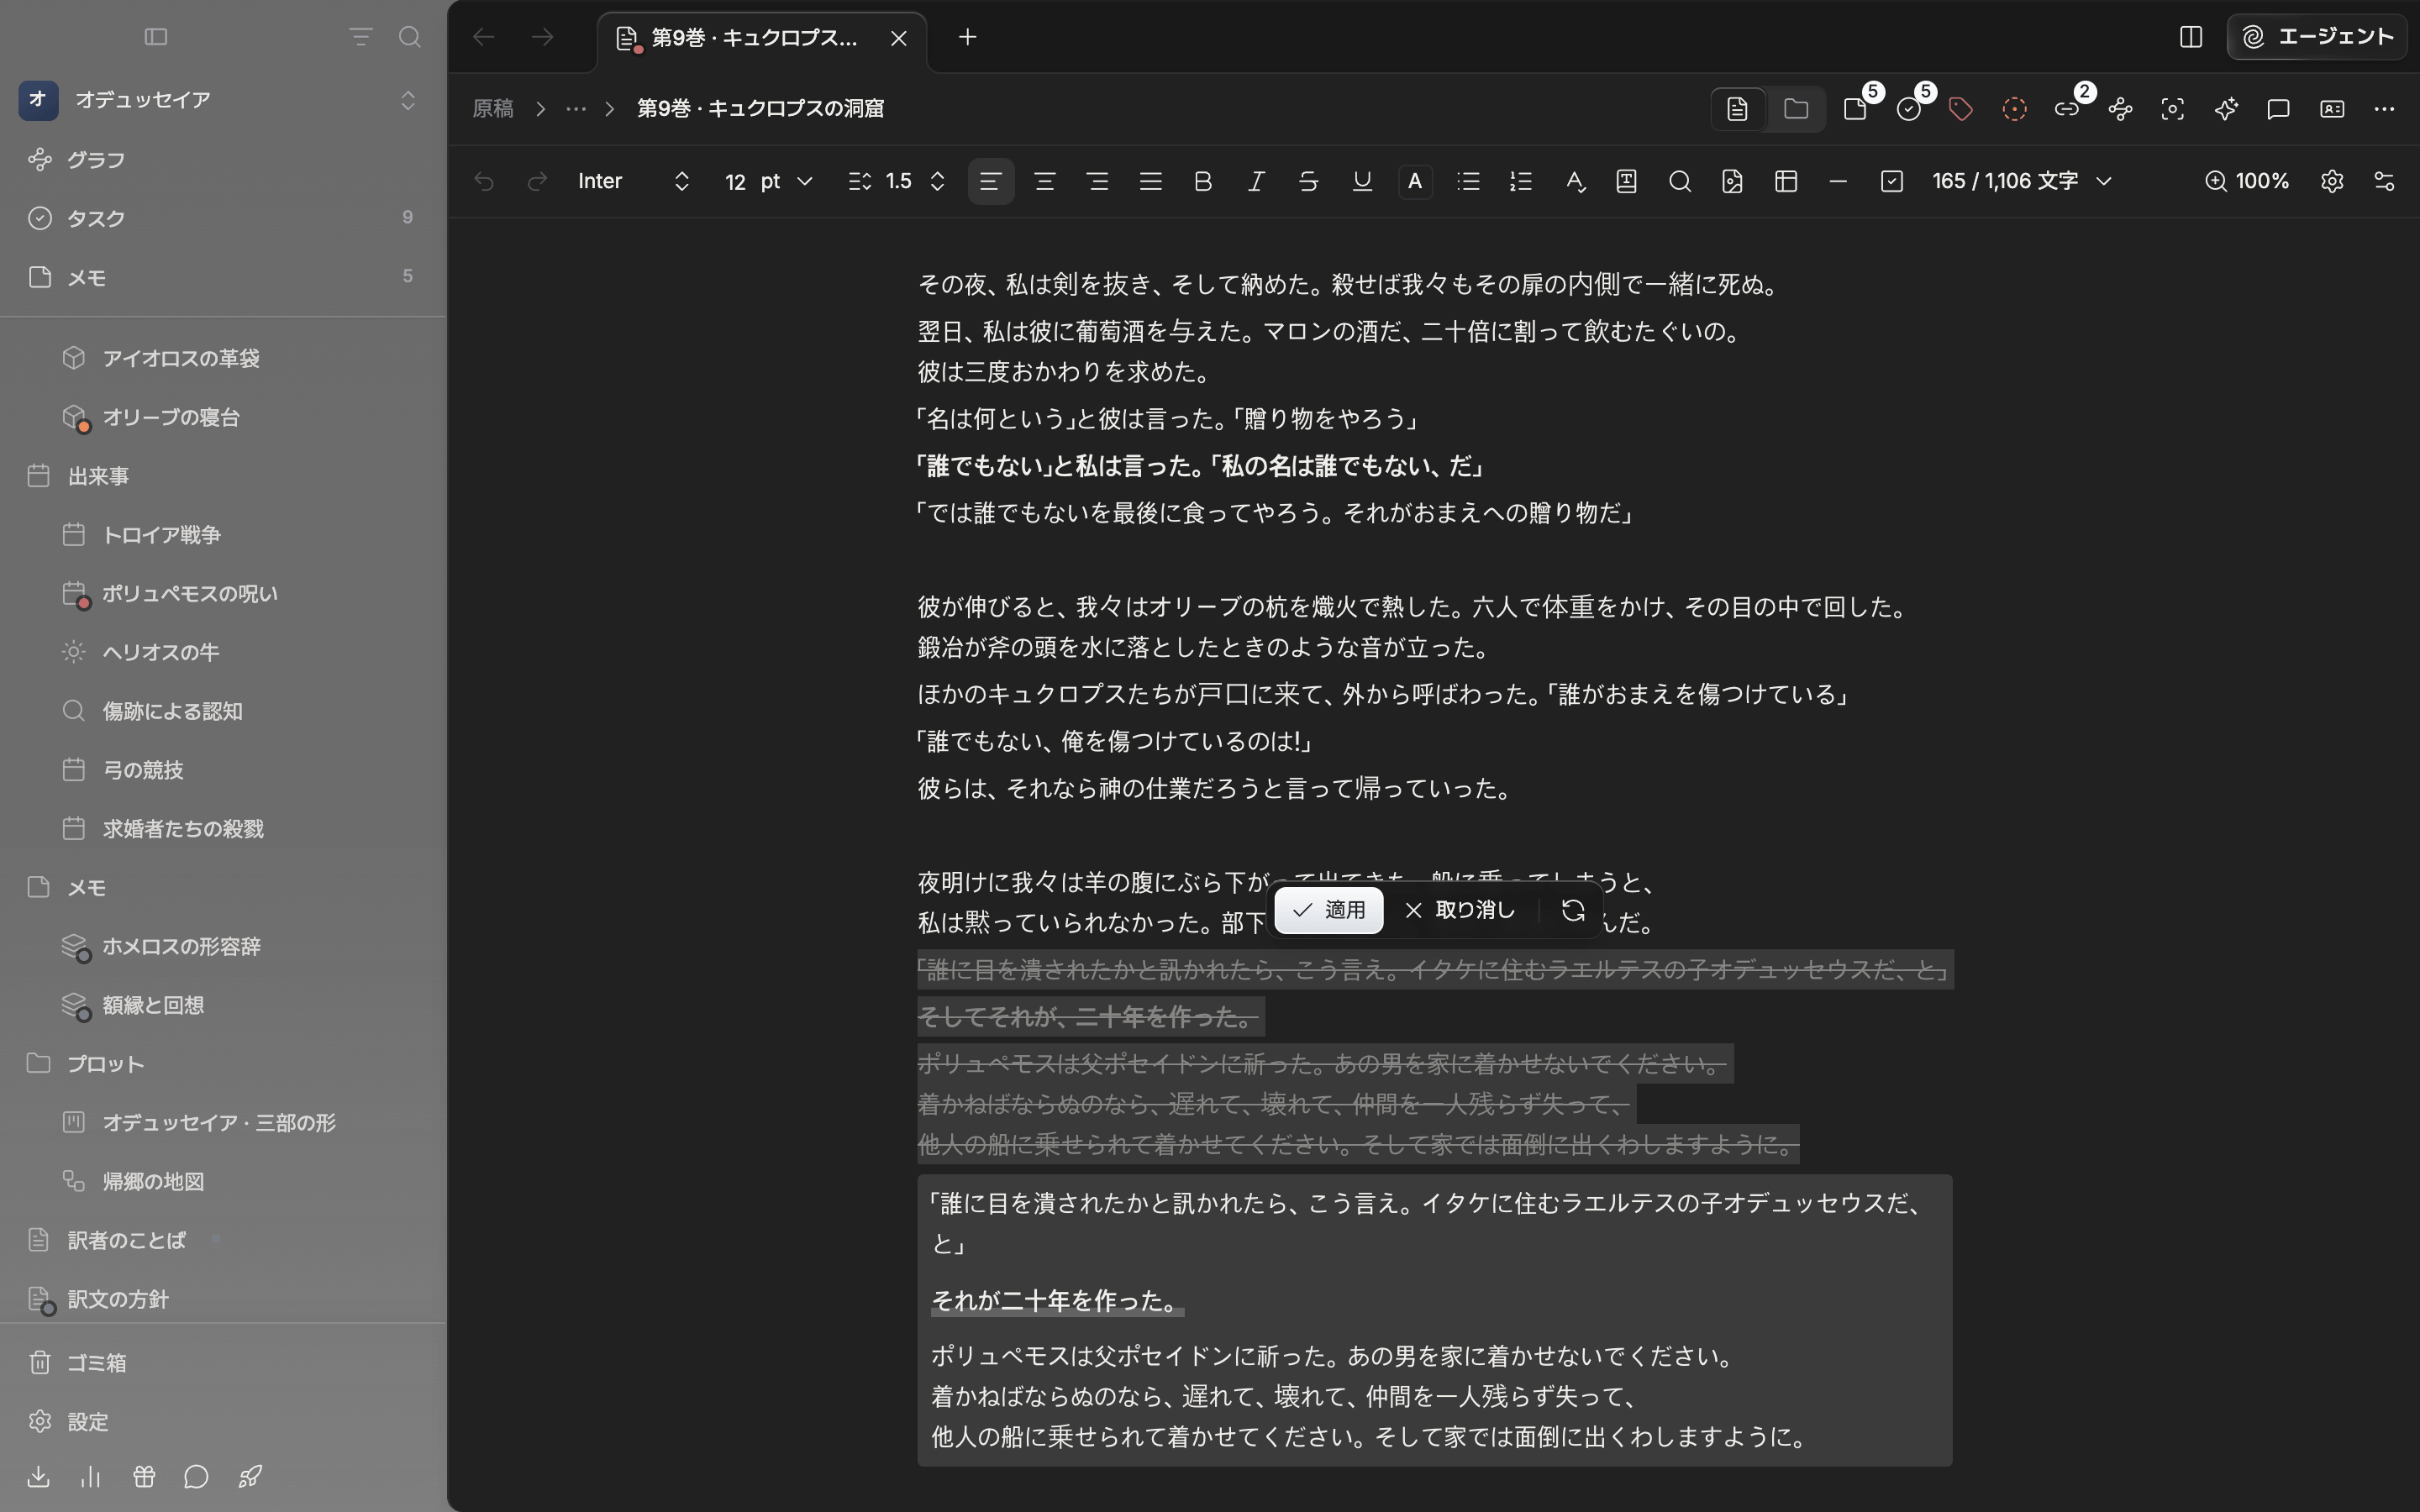Open the Inter font family dropdown
This screenshot has width=2420, height=1512.
point(634,181)
